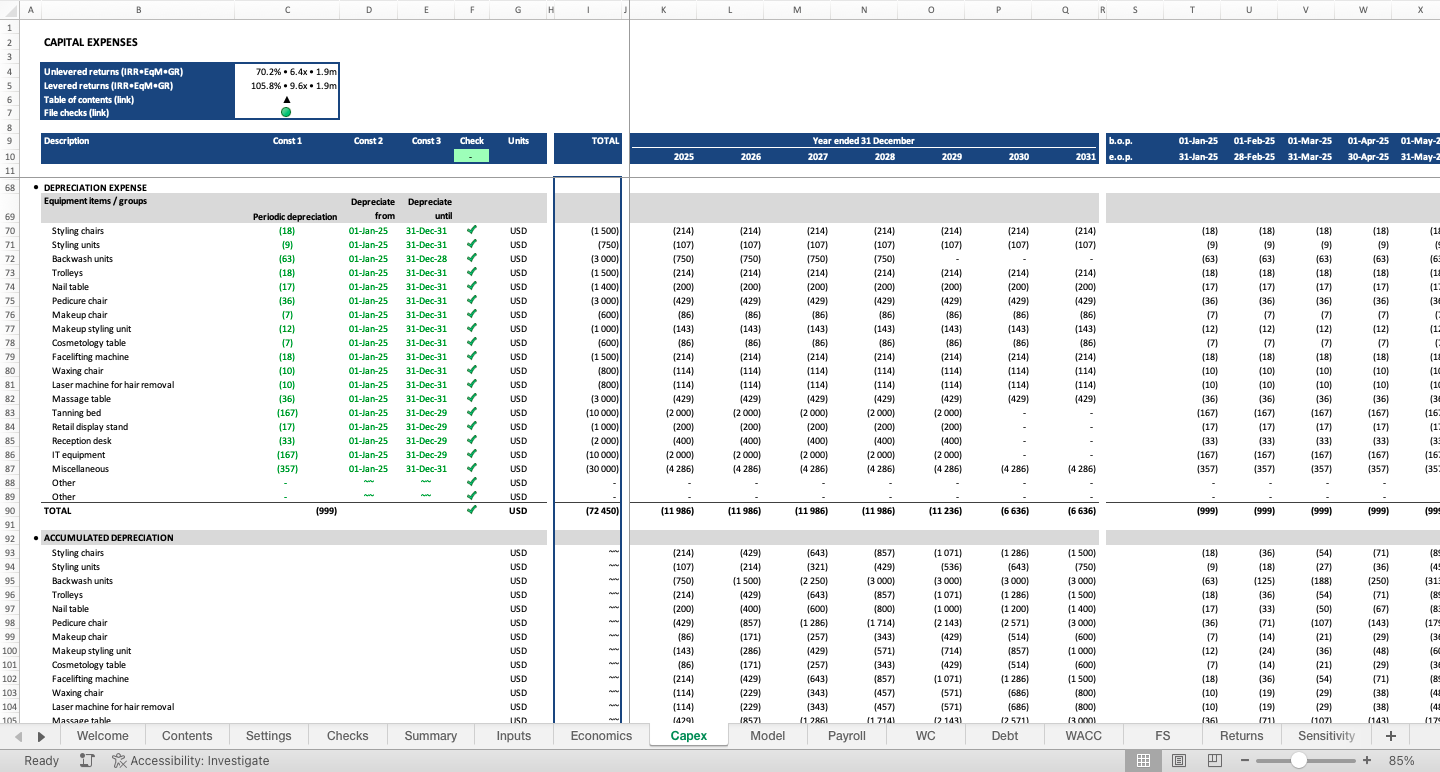Click the 85% zoom level

[1401, 760]
